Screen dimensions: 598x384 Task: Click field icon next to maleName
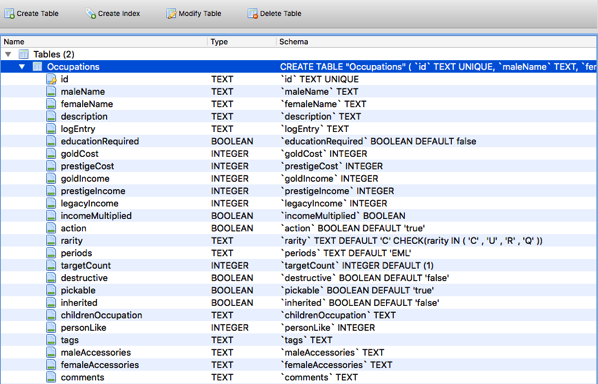coord(51,92)
